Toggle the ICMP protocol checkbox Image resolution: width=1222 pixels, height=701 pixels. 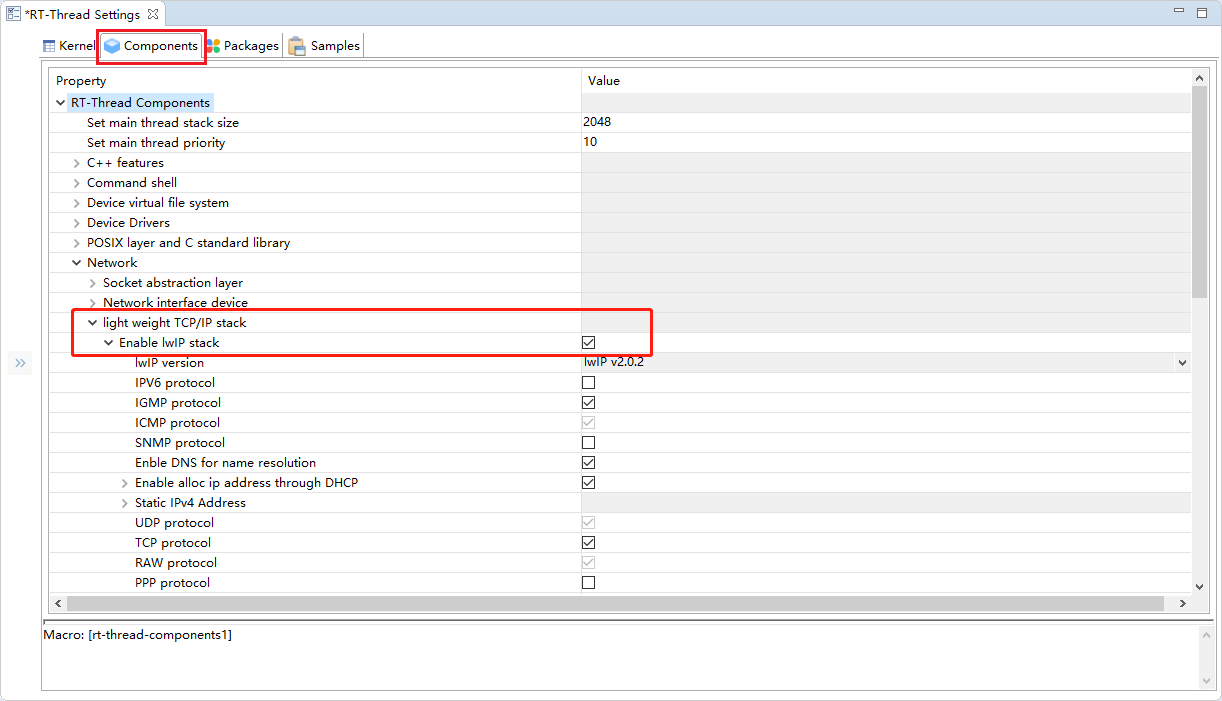(588, 423)
